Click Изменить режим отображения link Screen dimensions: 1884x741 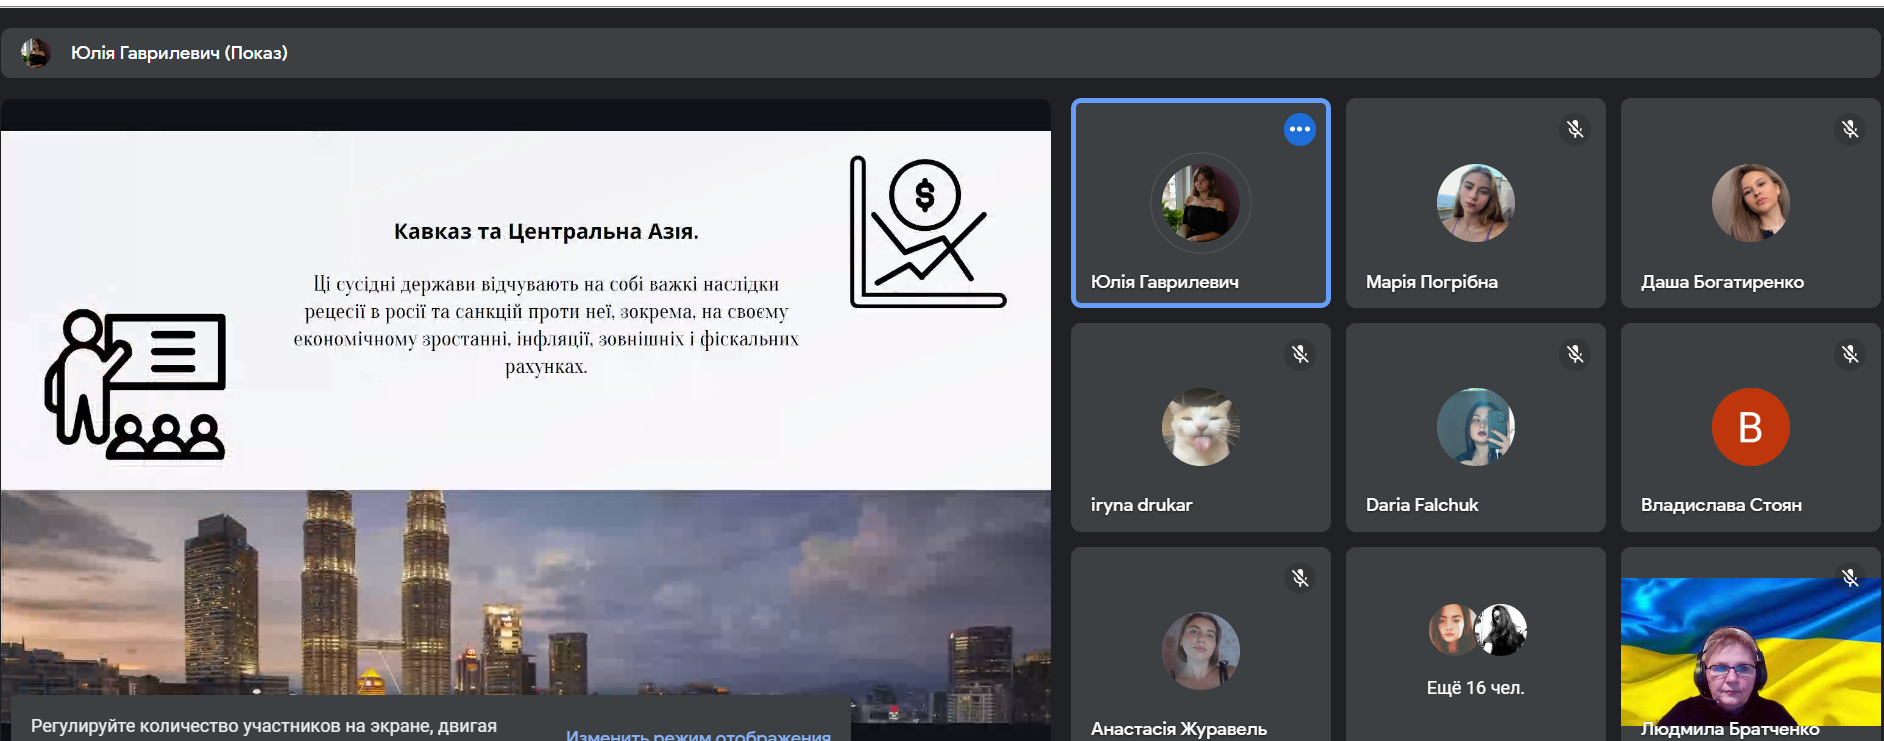point(698,734)
